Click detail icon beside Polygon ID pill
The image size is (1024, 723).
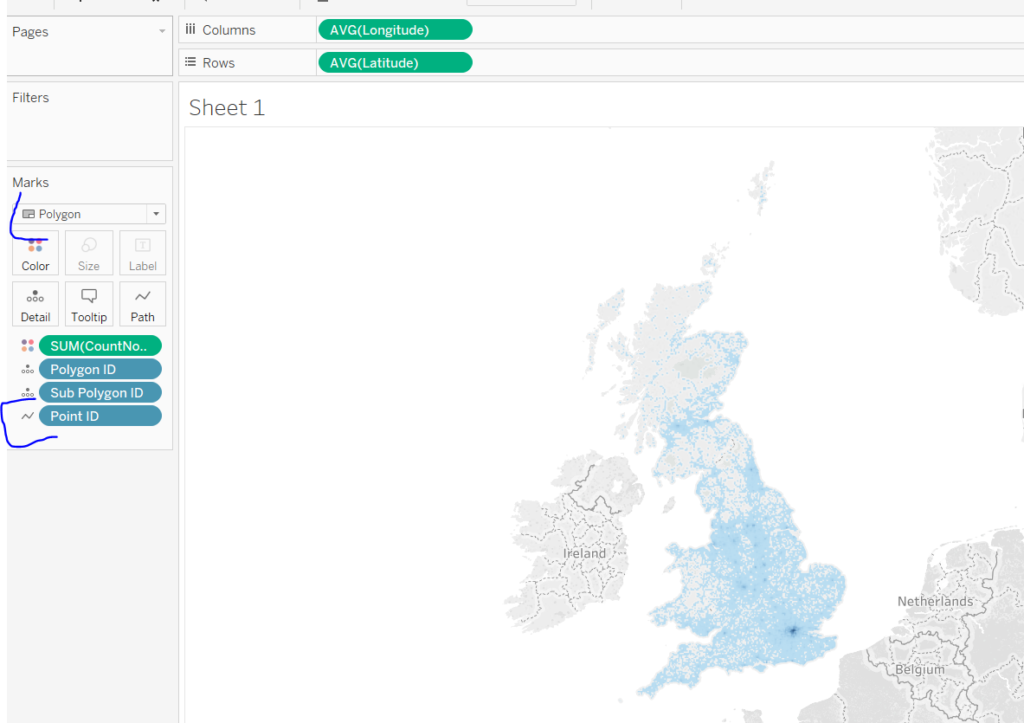coord(27,370)
